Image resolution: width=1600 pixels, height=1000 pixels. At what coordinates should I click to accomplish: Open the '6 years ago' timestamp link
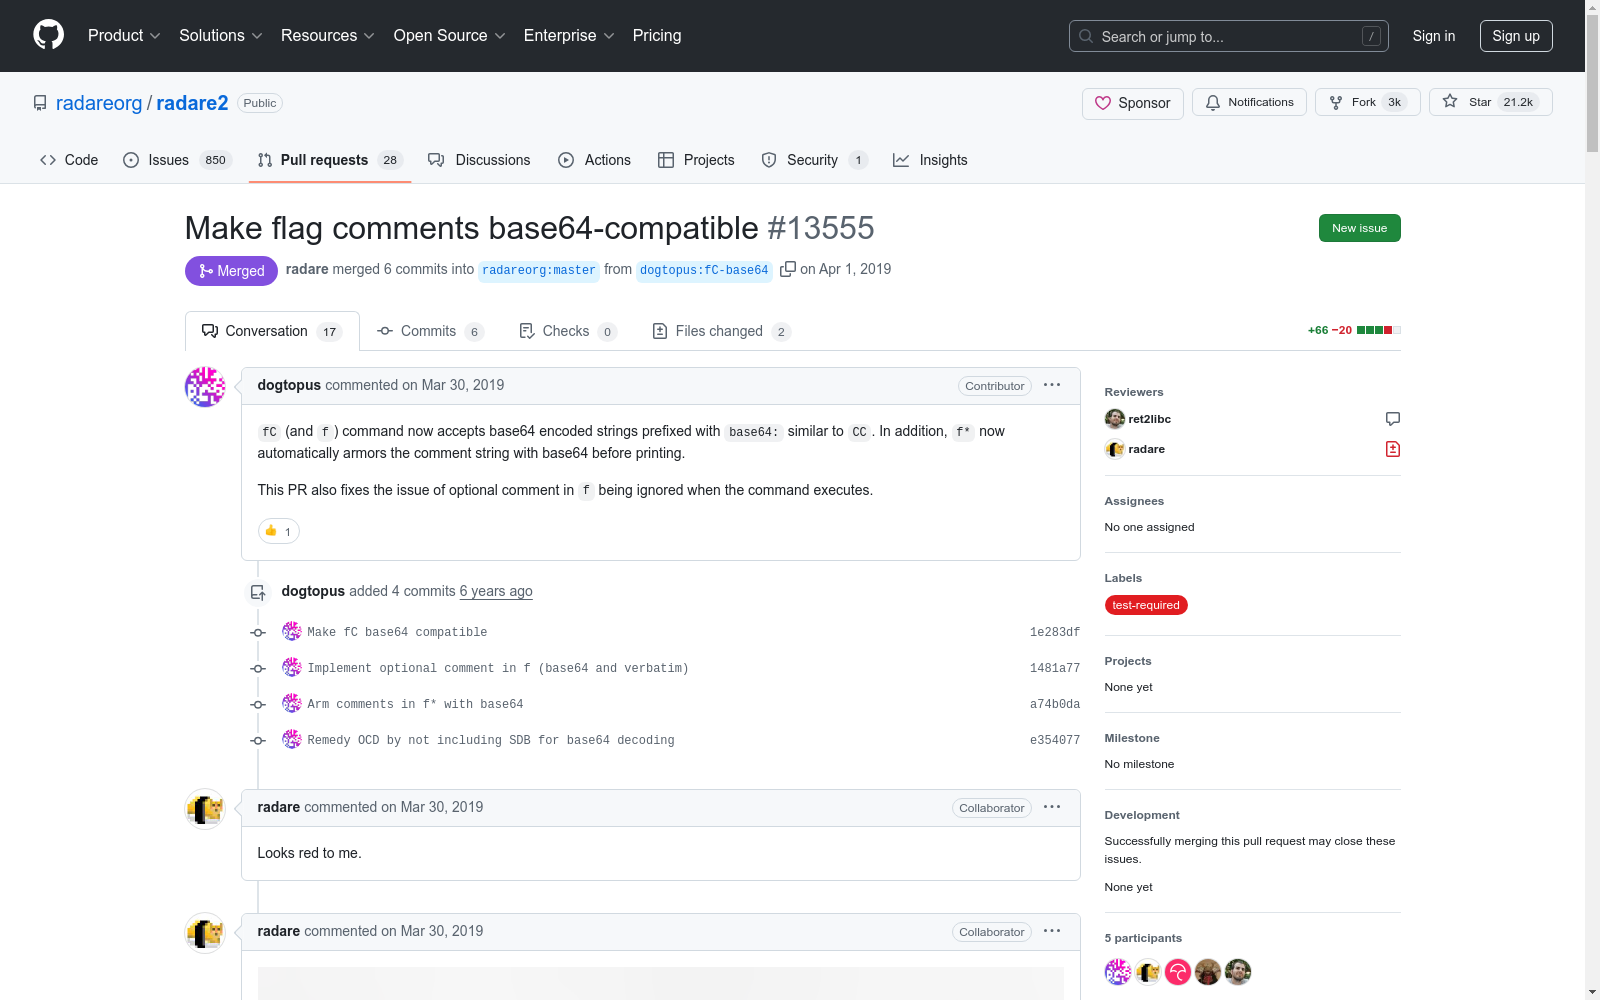point(496,591)
